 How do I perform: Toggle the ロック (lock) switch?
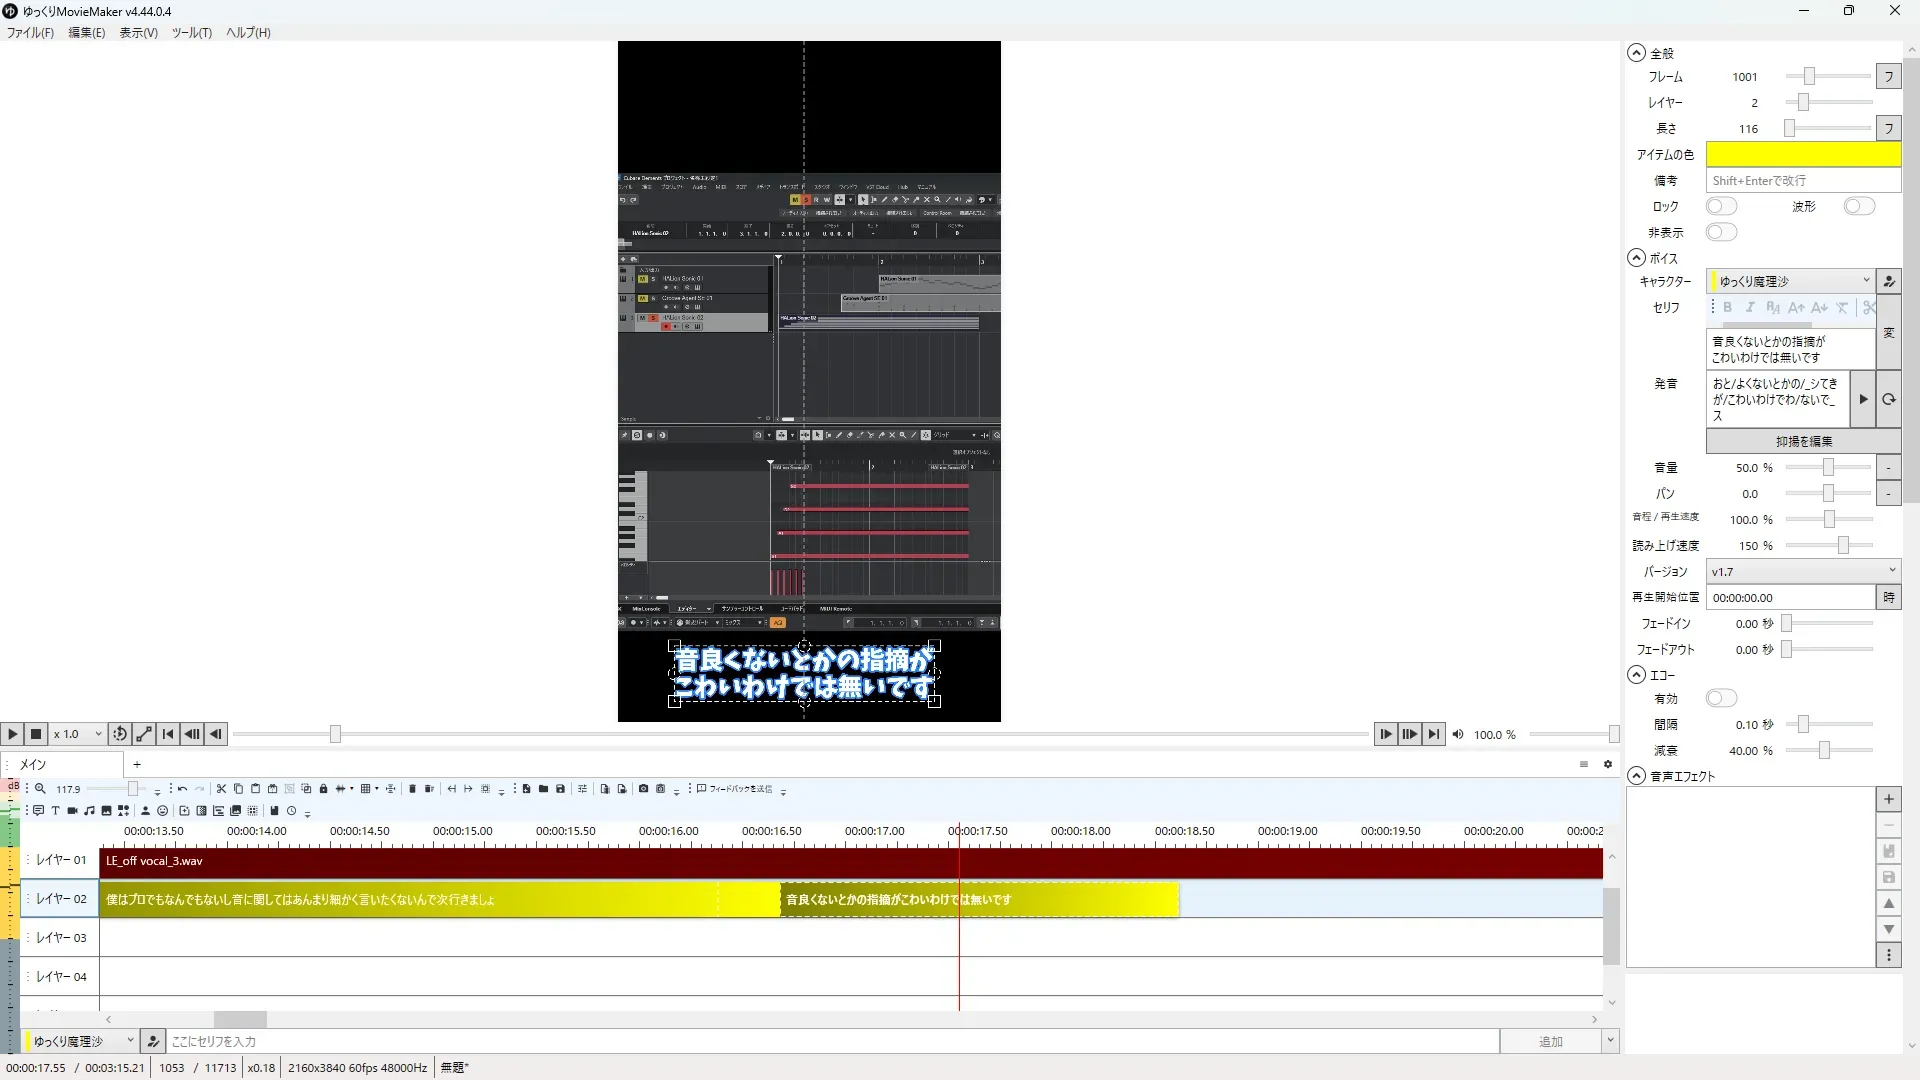[x=1720, y=206]
